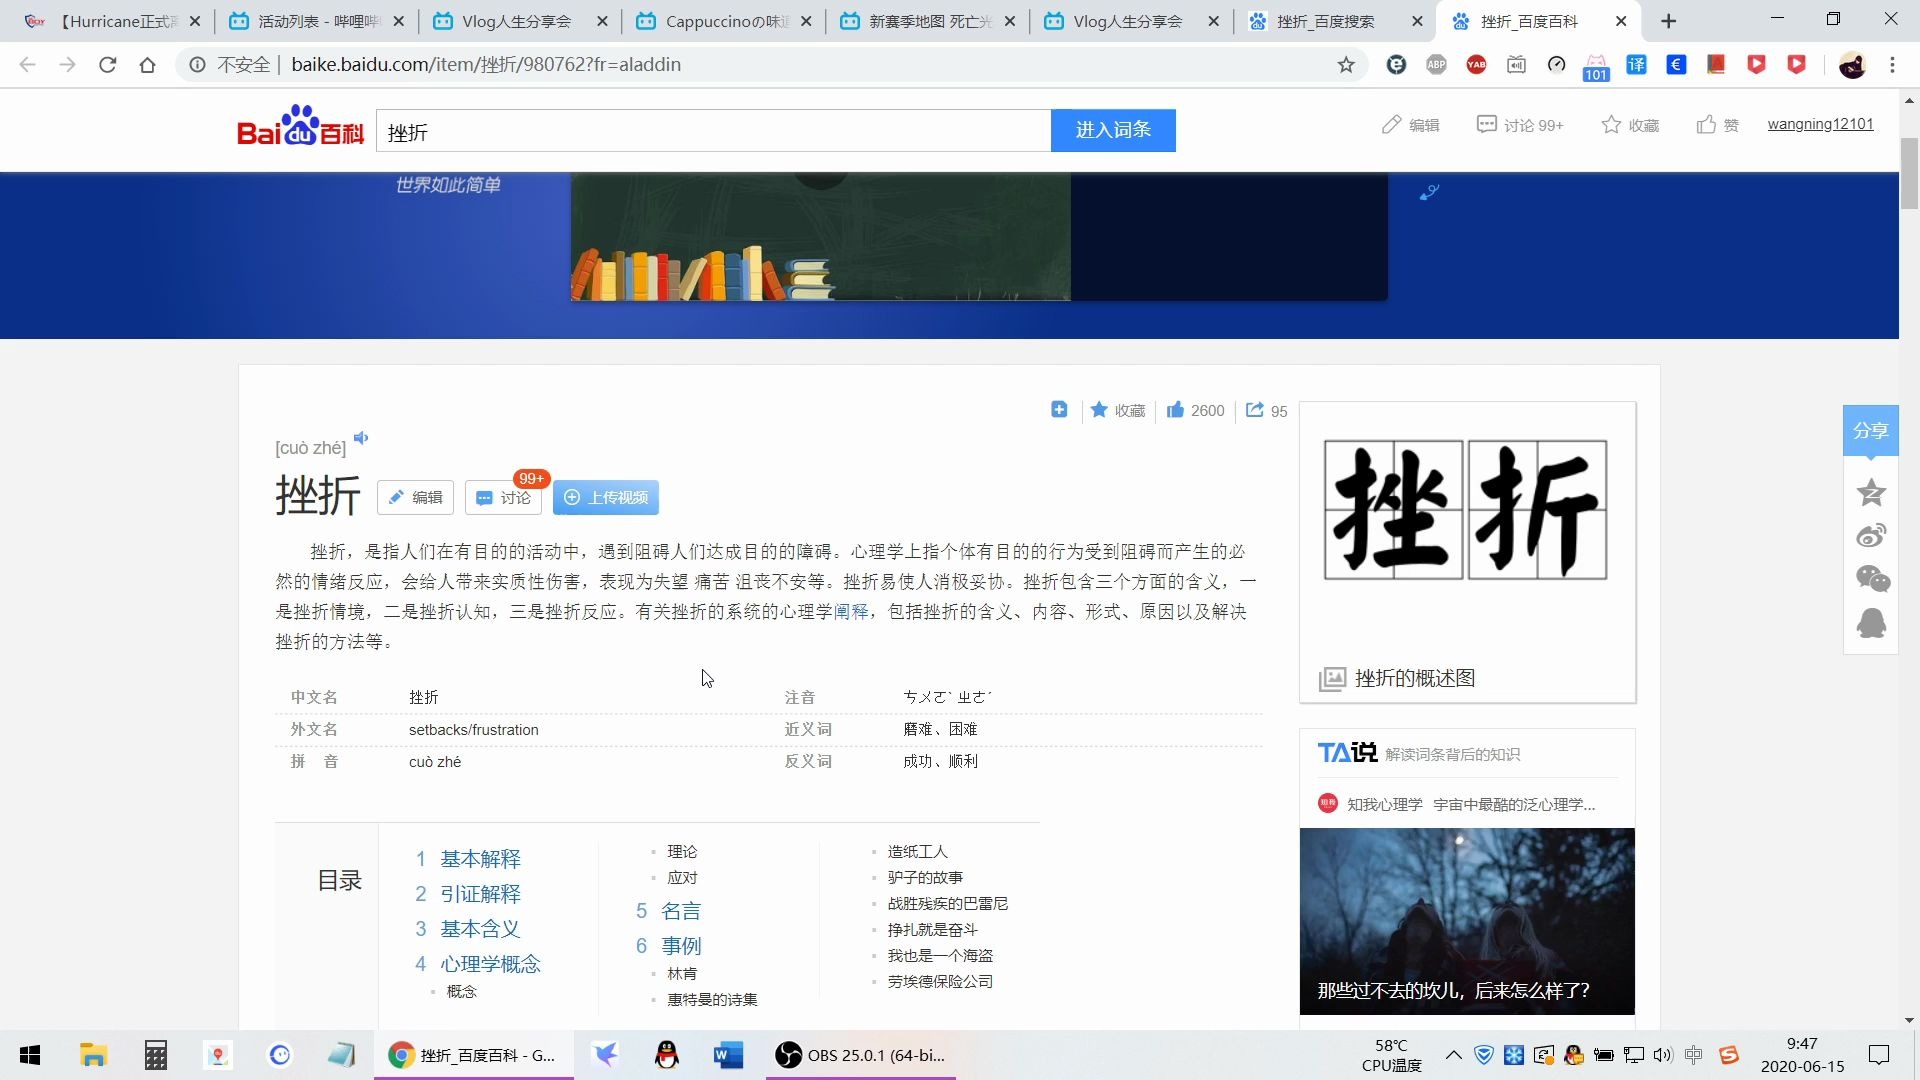Screen dimensions: 1920x1080
Task: Open Windows Start menu
Action: 30,1055
